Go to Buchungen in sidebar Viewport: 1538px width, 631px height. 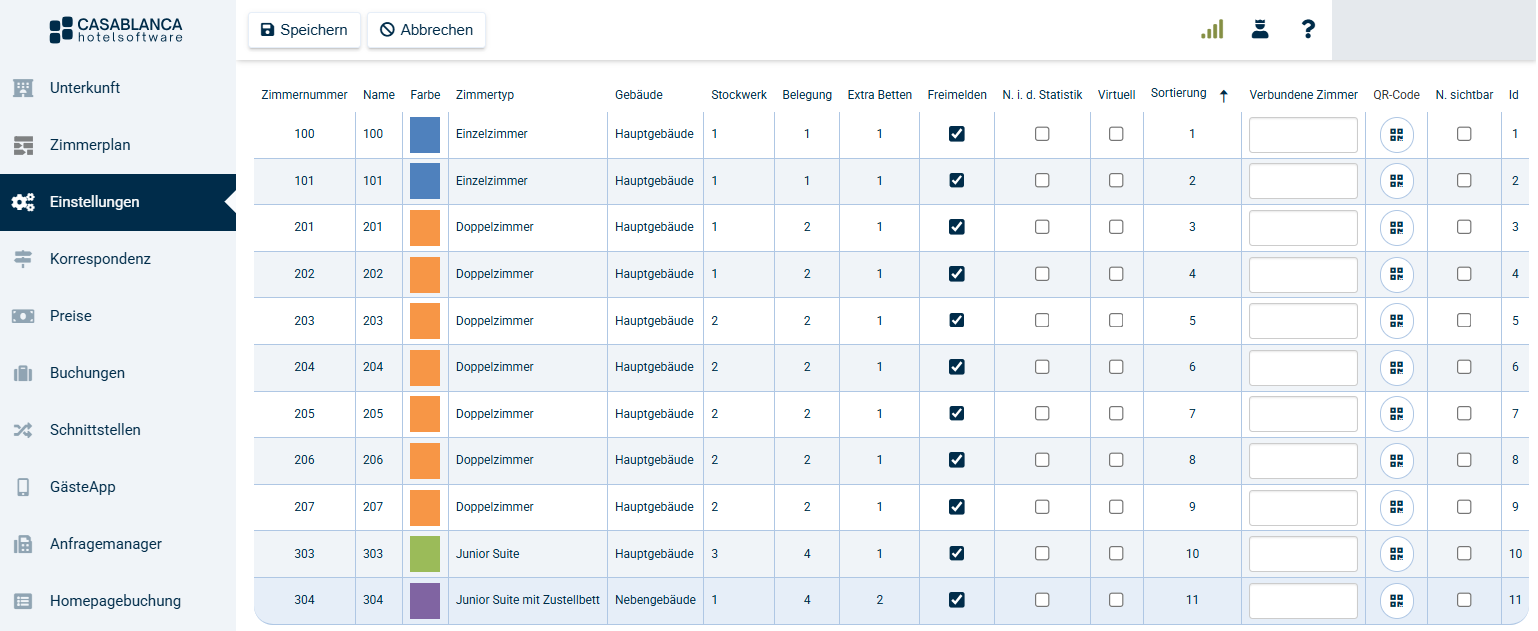87,373
